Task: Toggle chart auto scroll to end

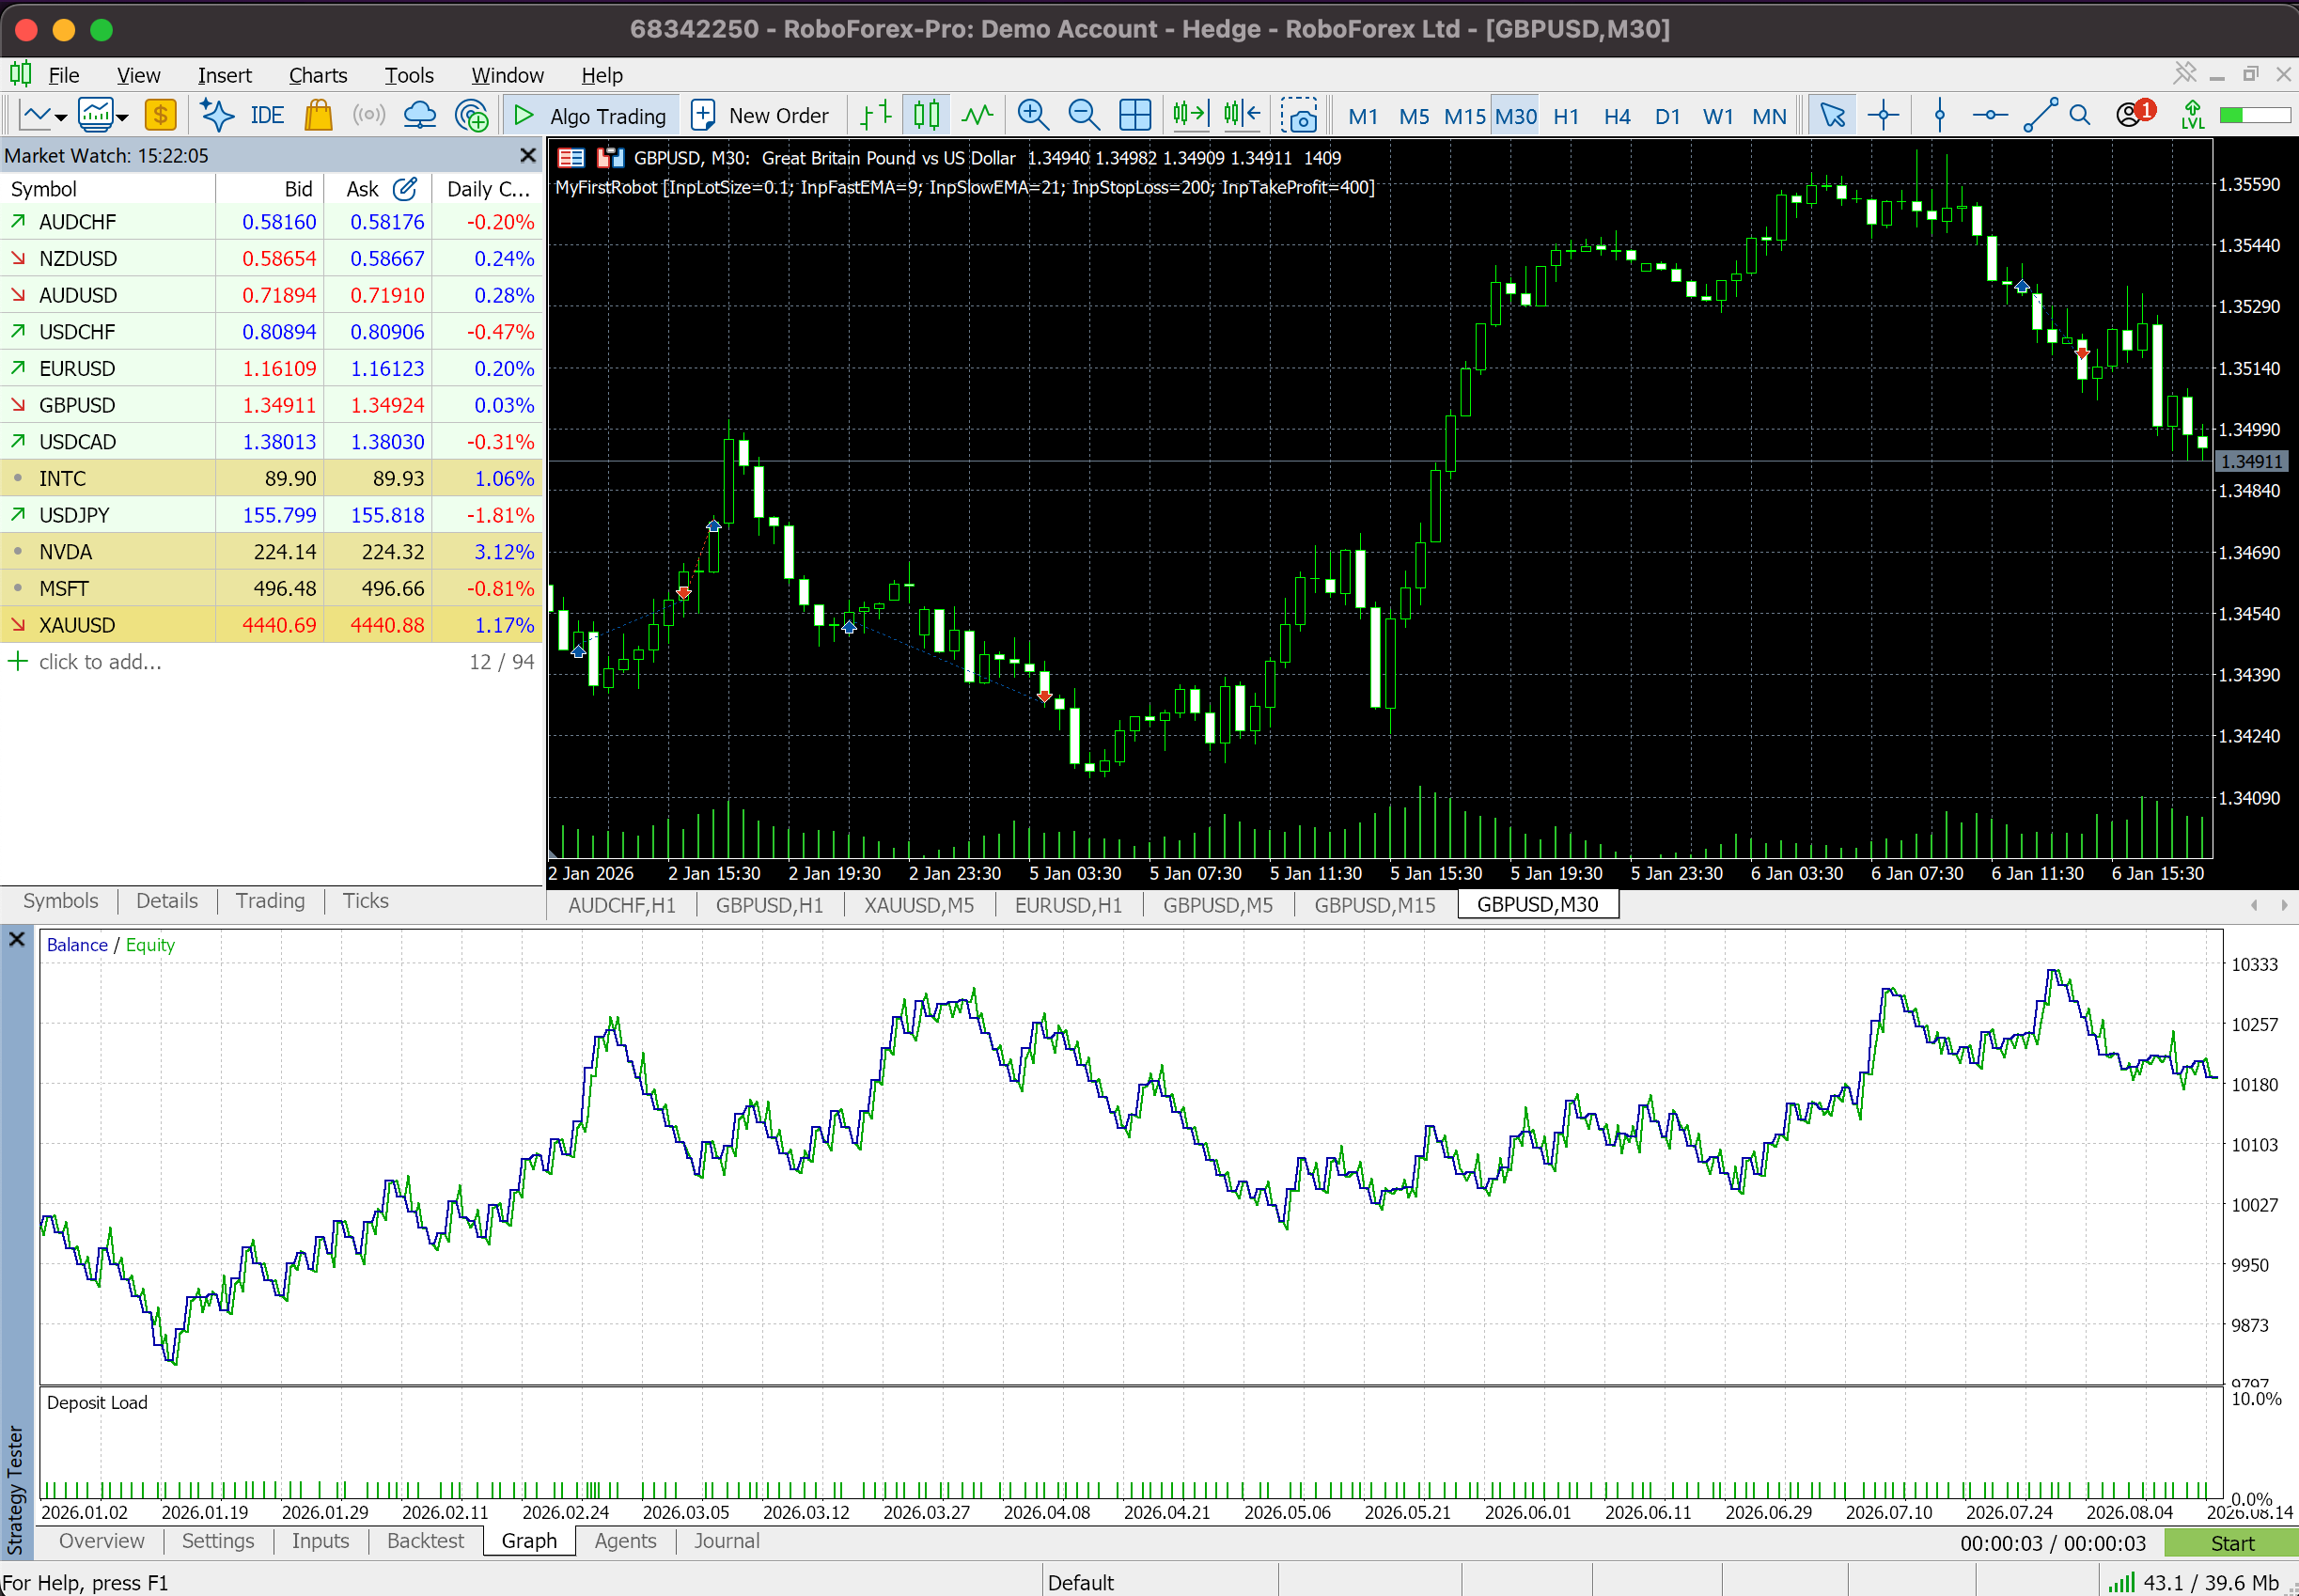Action: tap(1190, 115)
